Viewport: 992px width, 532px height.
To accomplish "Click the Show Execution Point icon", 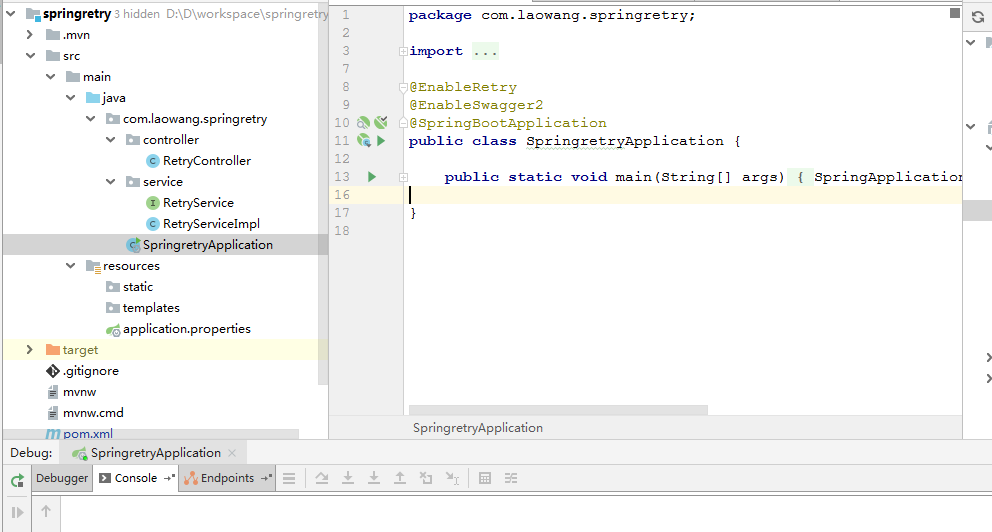I will pos(289,479).
